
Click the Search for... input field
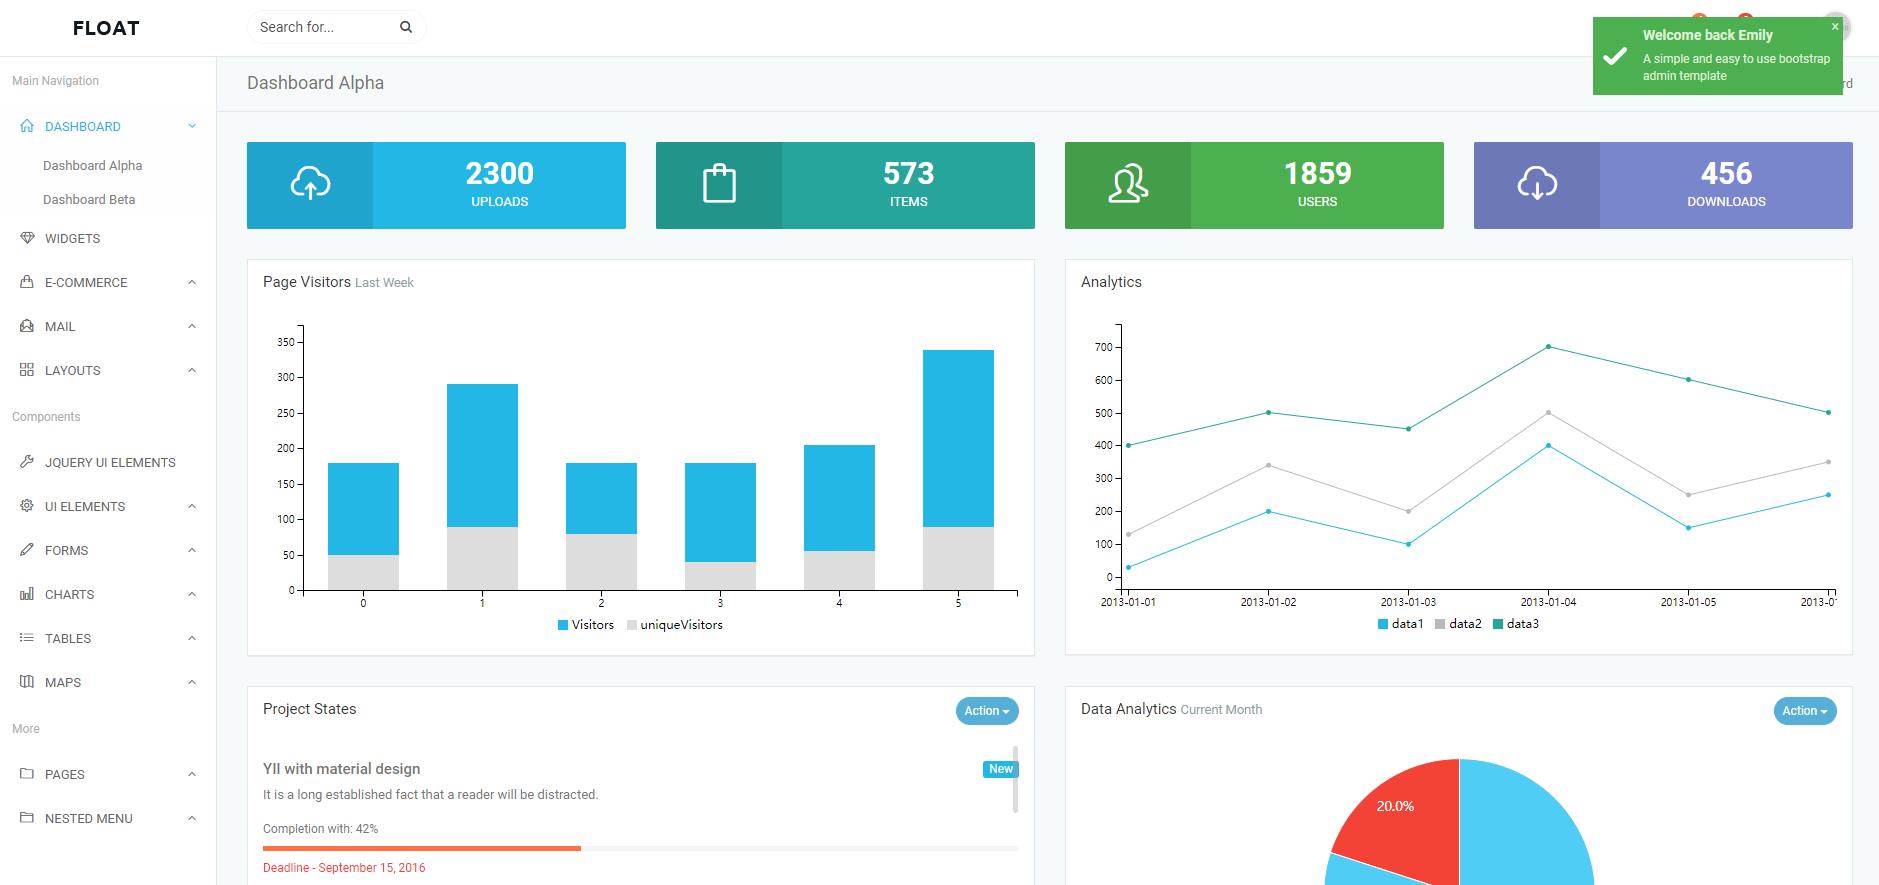pyautogui.click(x=322, y=27)
